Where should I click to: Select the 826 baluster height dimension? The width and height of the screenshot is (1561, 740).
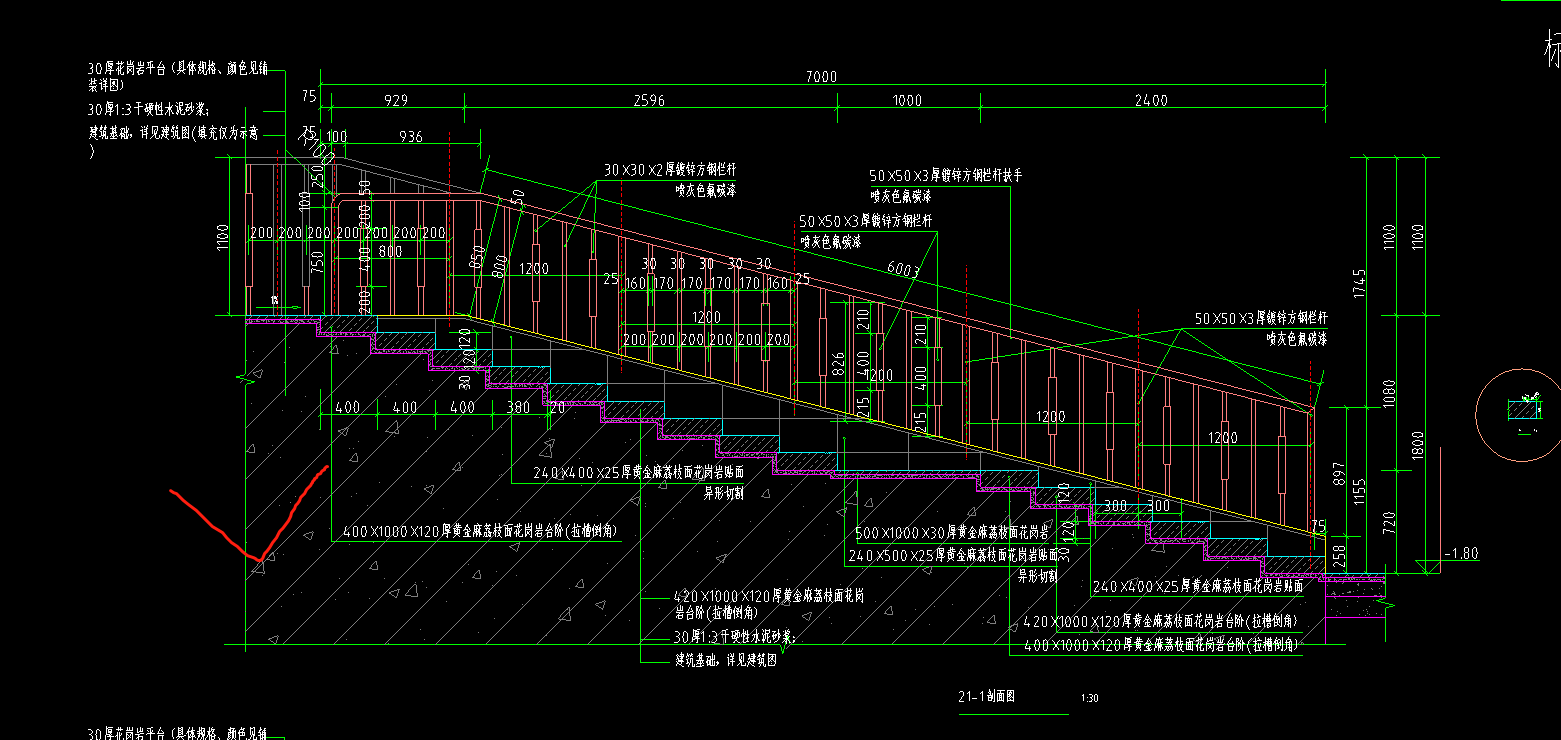pyautogui.click(x=838, y=363)
